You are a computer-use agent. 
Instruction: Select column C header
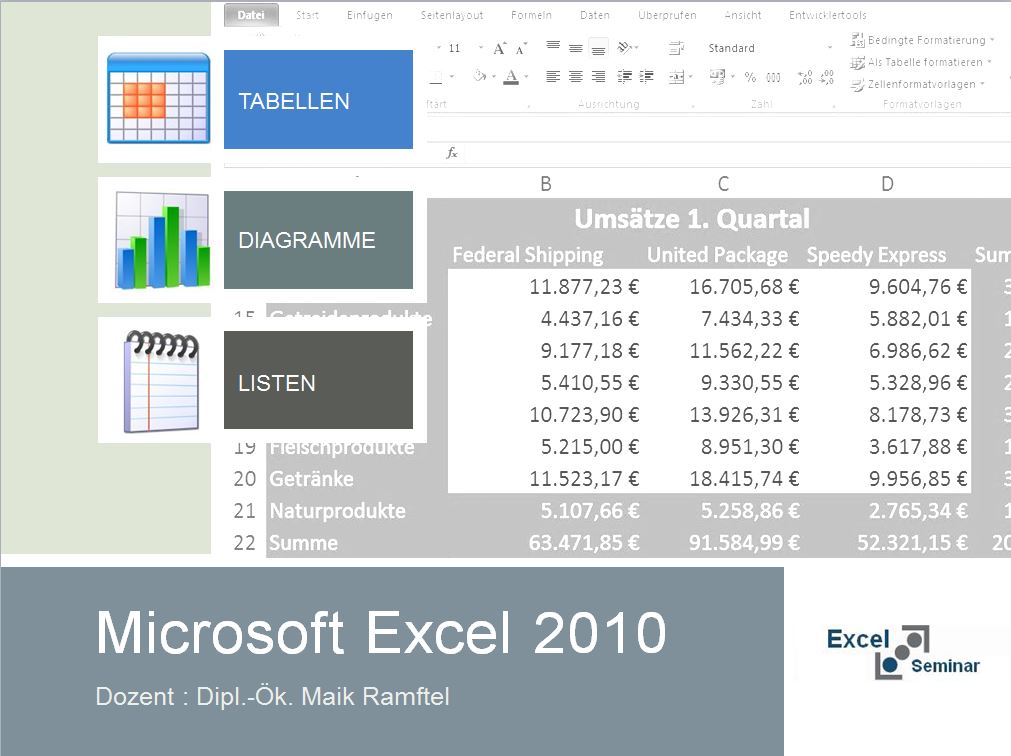coord(723,184)
